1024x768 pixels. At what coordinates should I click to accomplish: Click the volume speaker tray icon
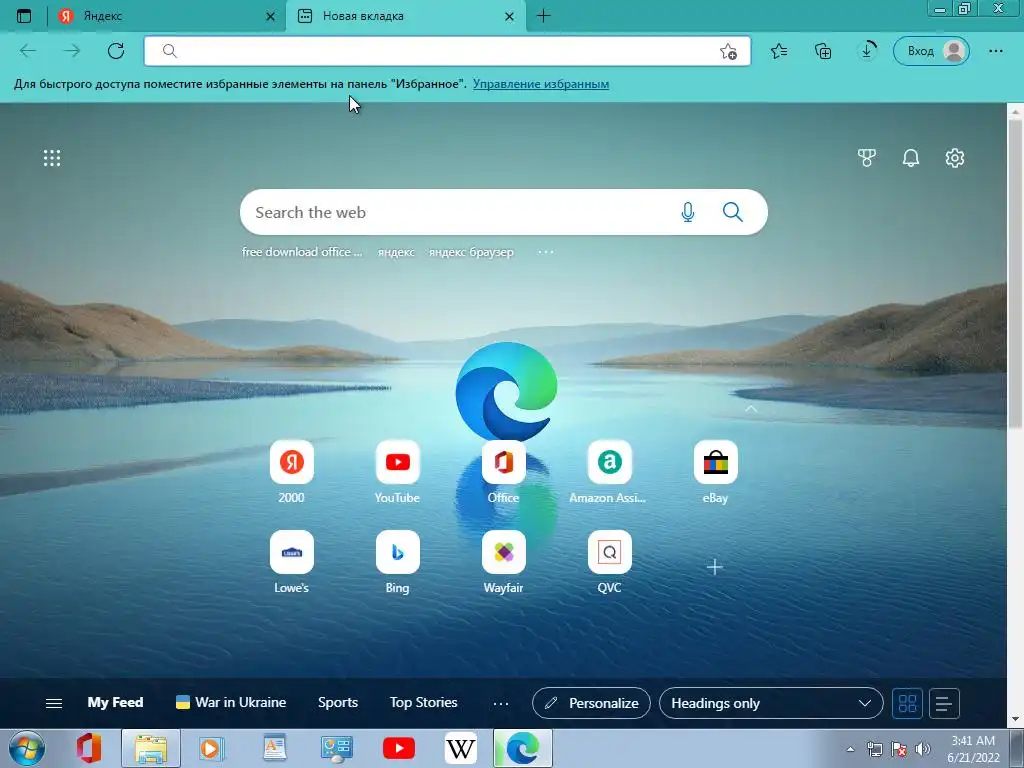923,749
